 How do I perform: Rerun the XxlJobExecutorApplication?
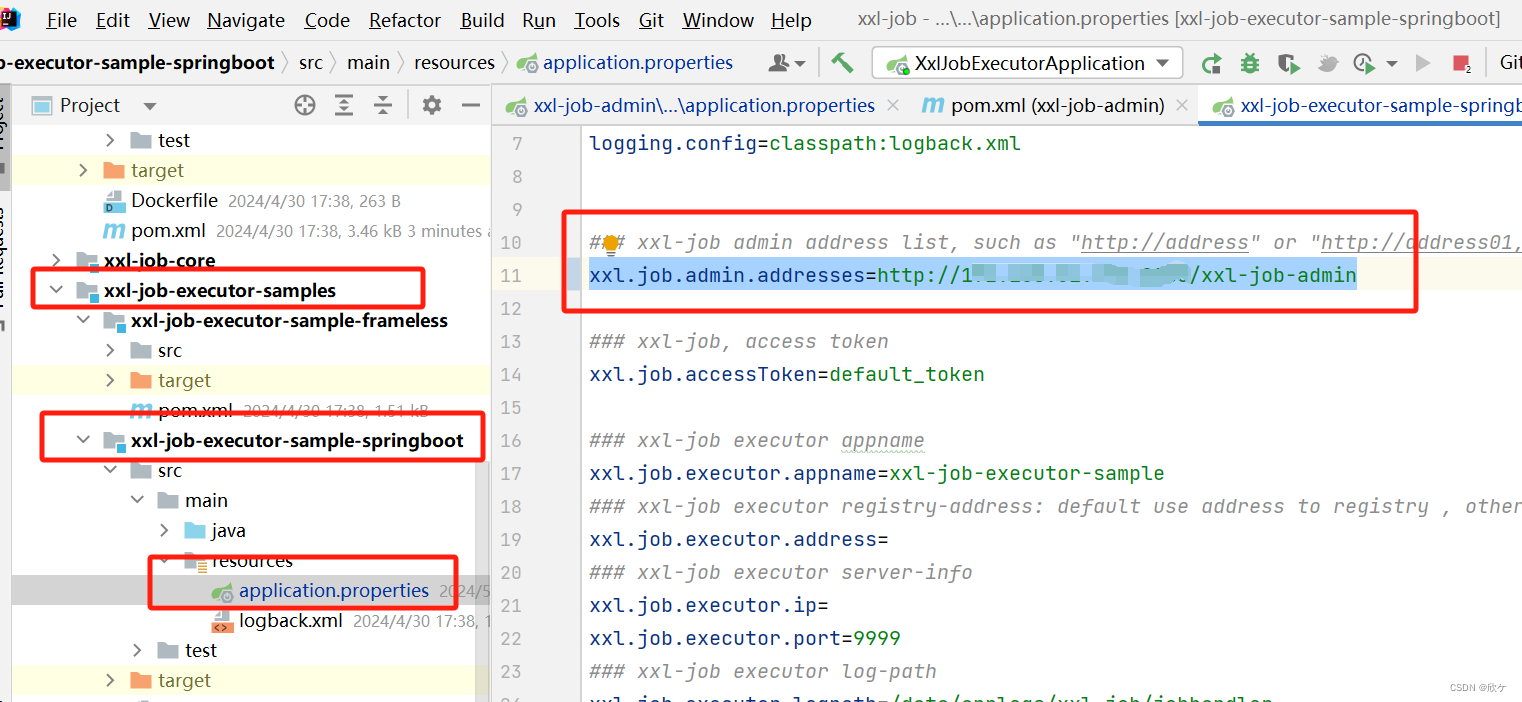(x=1211, y=62)
